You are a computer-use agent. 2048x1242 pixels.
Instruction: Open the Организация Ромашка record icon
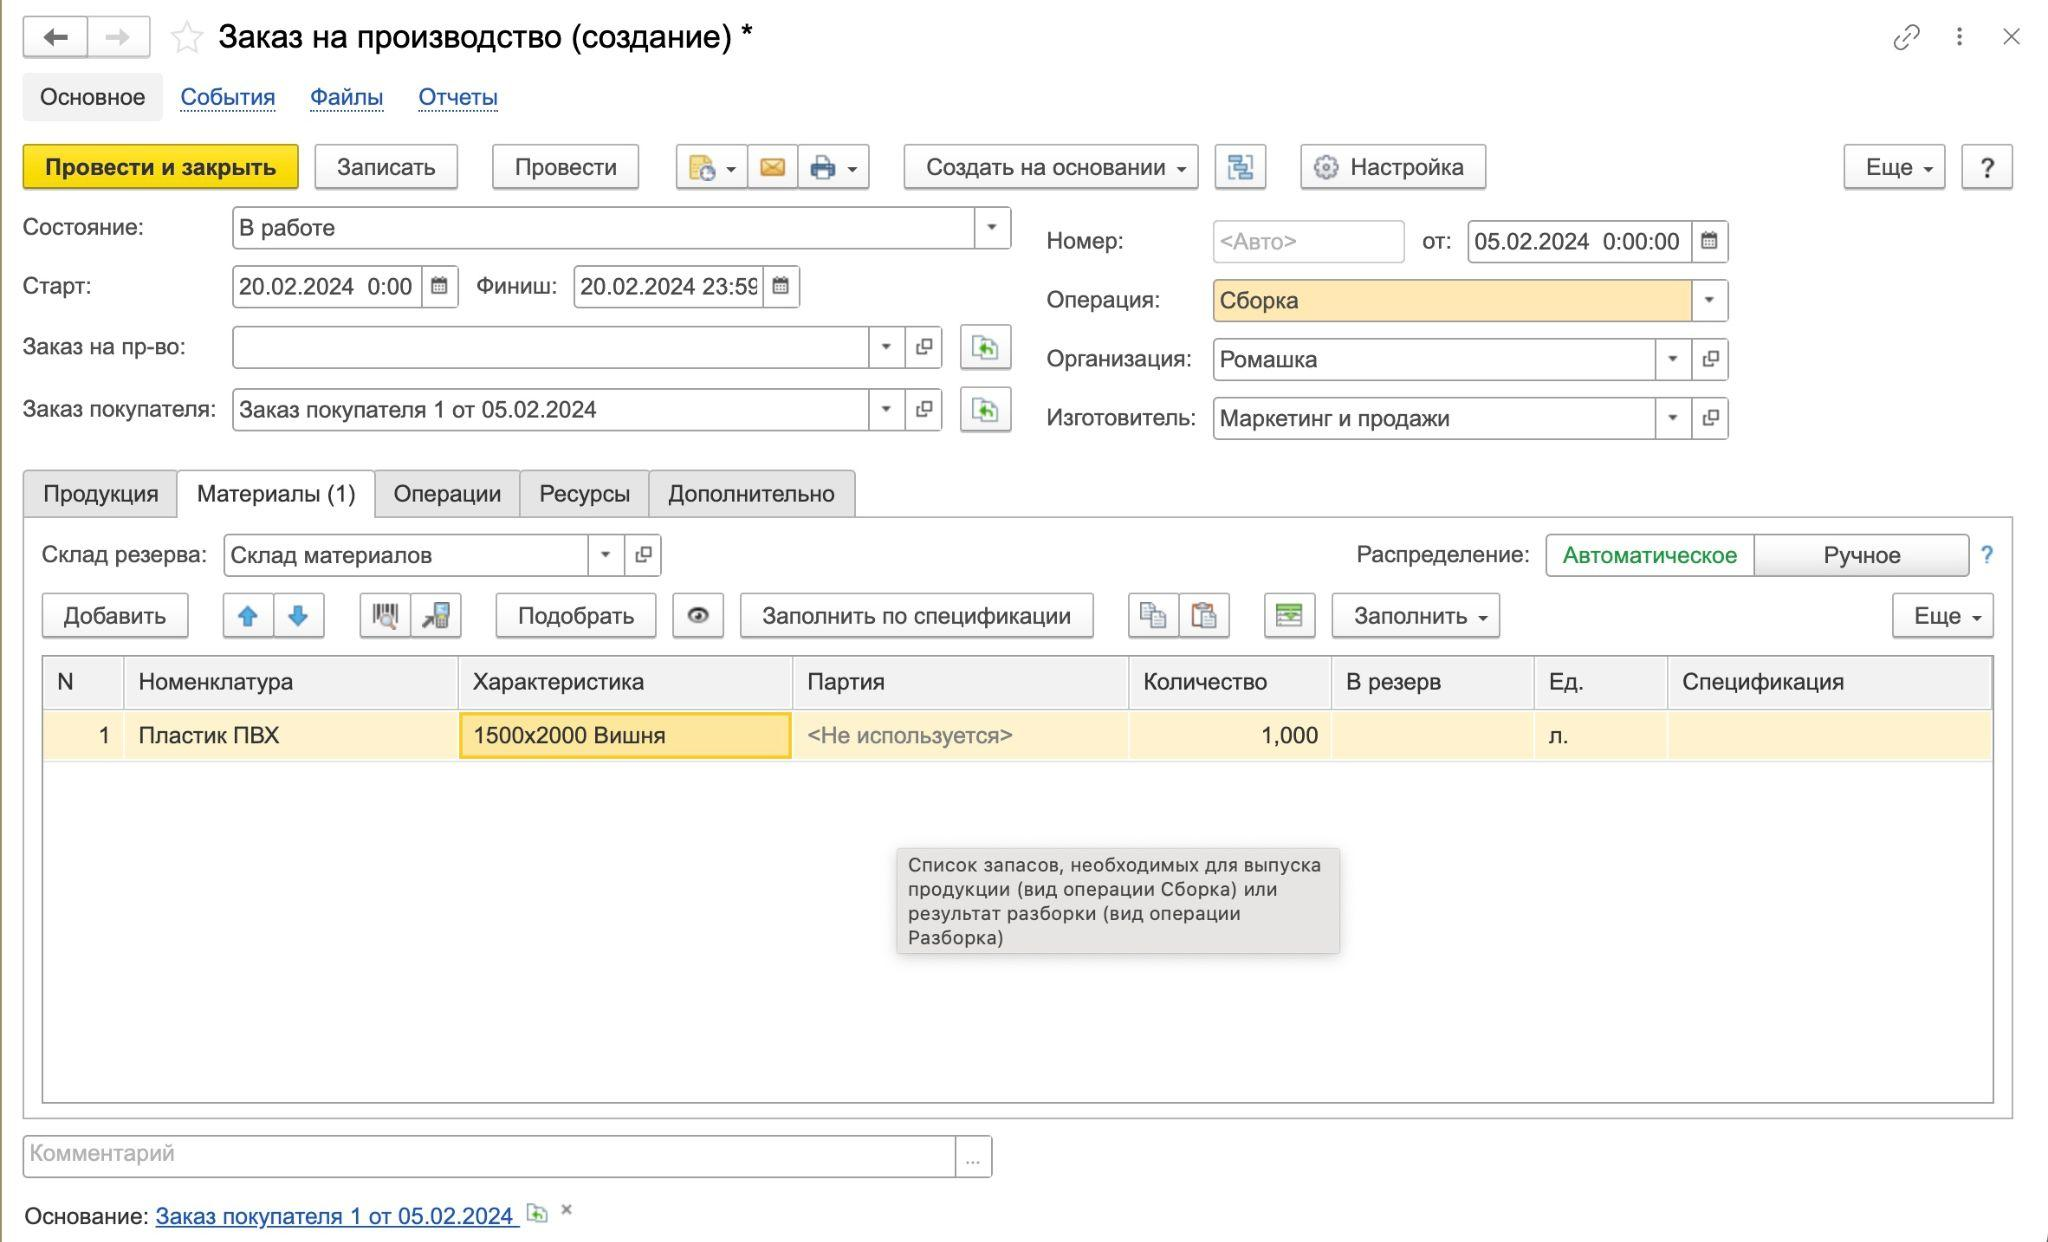coord(1710,359)
